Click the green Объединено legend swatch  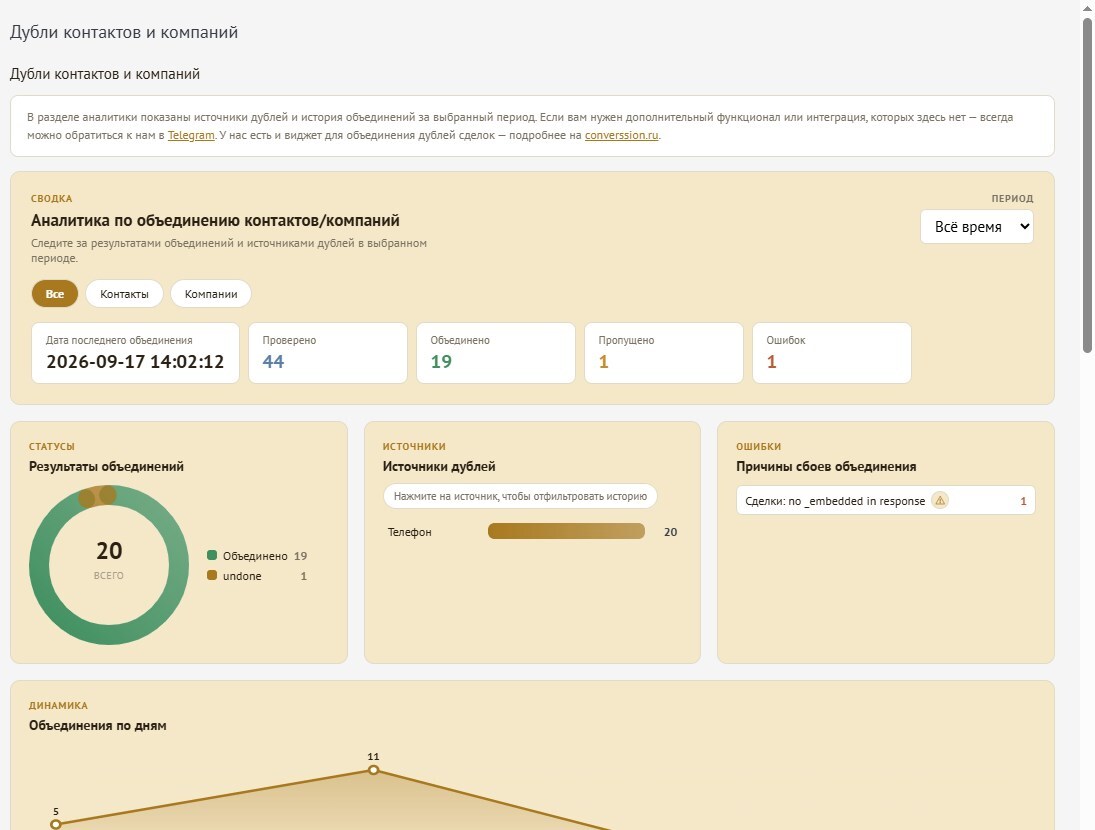[x=212, y=555]
